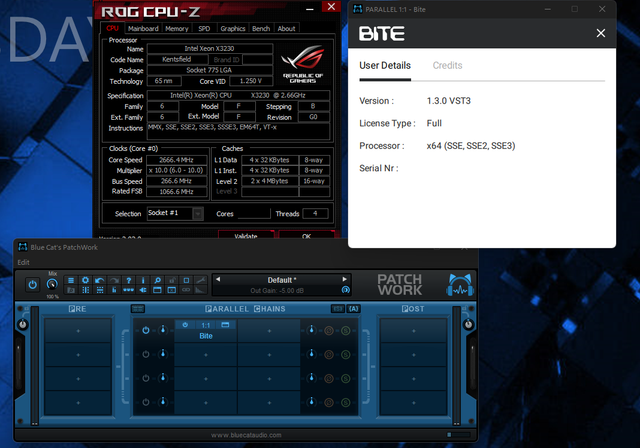Click the folder presets icon in PatchWork toolbar
Image resolution: width=640 pixels, height=448 pixels.
71,290
